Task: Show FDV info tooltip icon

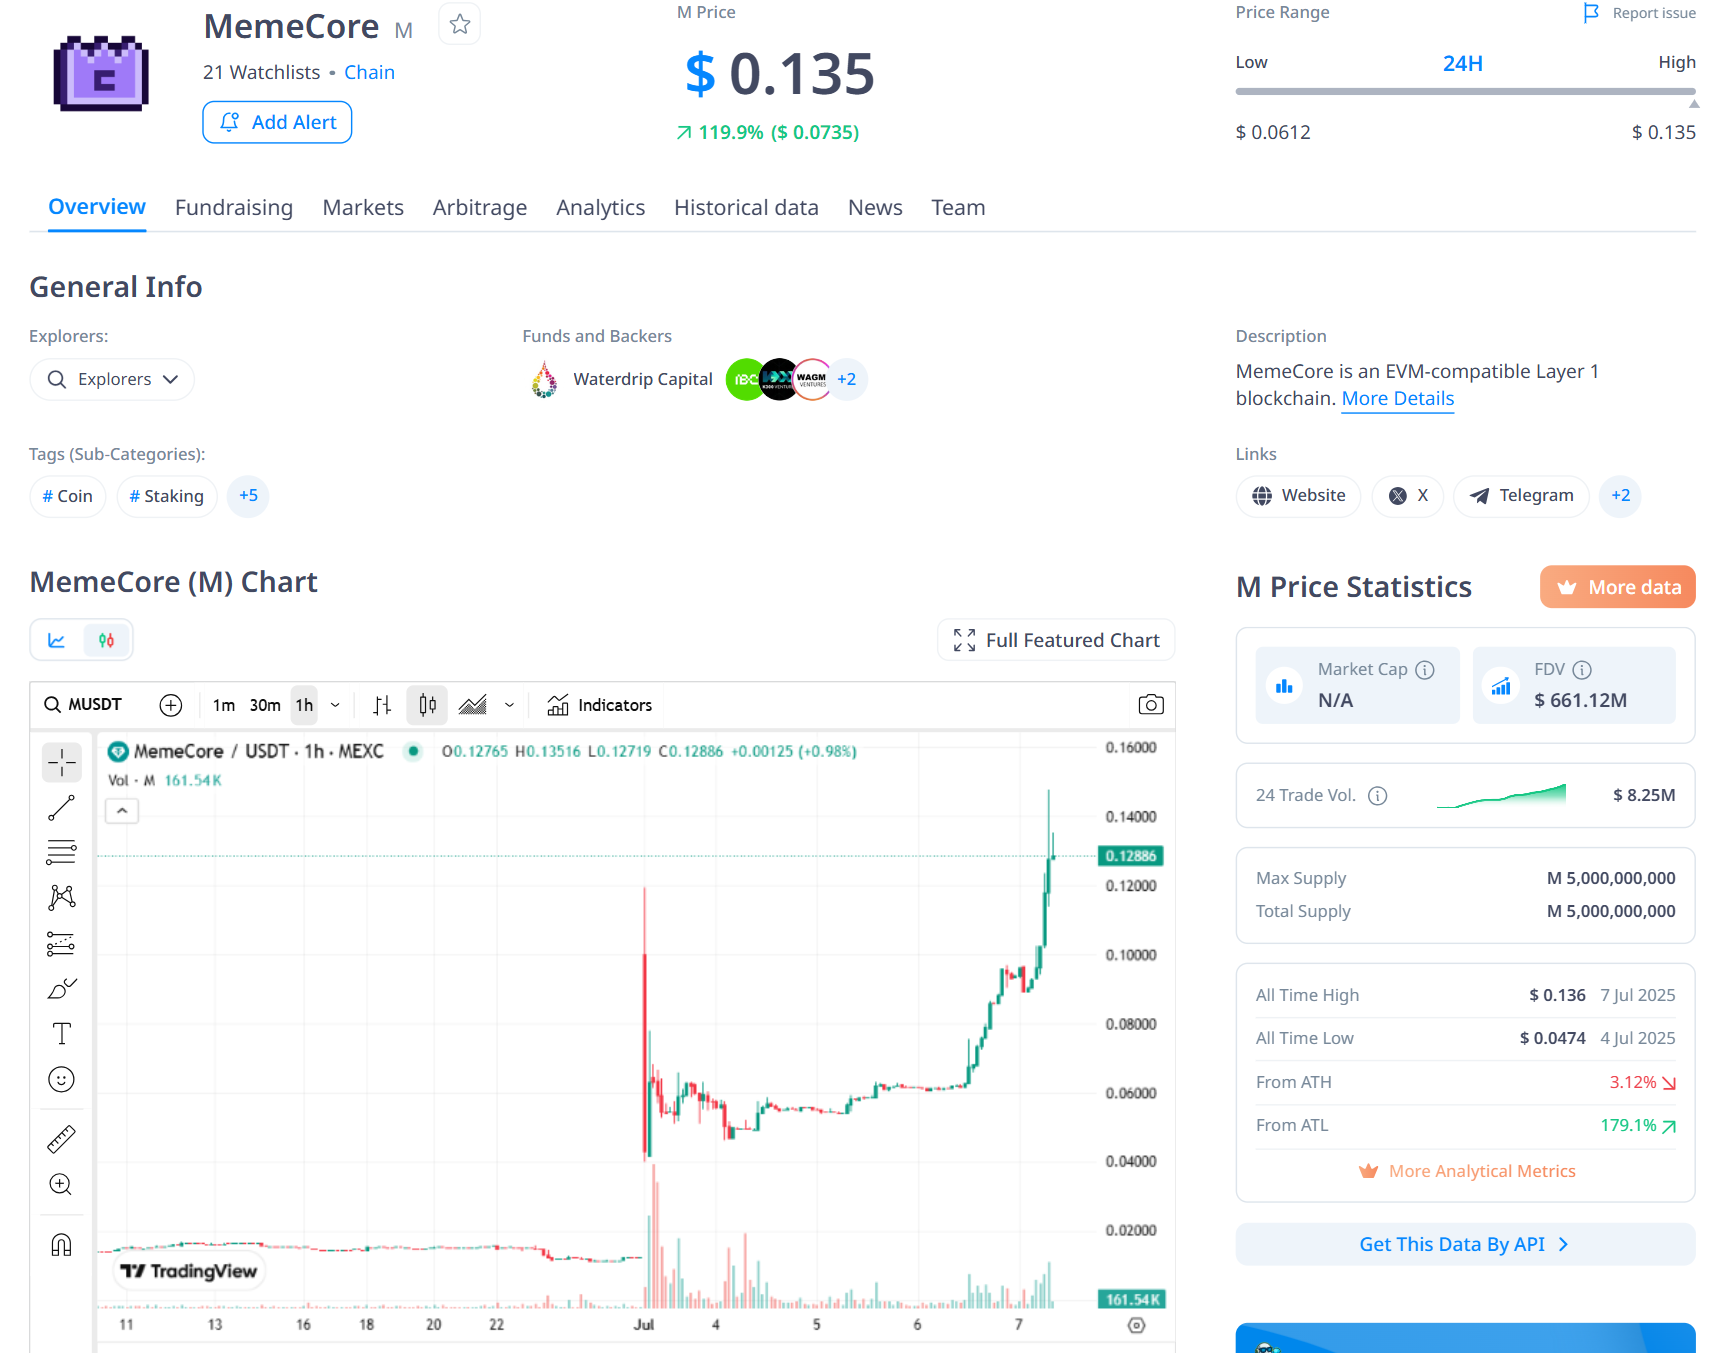Action: pyautogui.click(x=1582, y=670)
